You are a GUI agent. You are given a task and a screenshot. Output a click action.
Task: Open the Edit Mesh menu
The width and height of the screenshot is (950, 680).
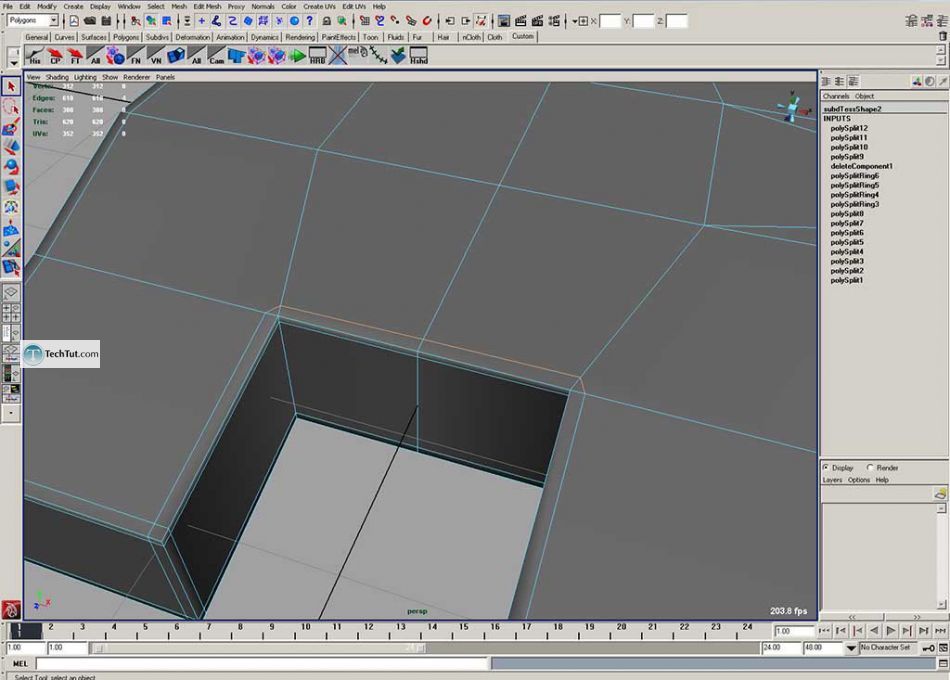[x=207, y=6]
